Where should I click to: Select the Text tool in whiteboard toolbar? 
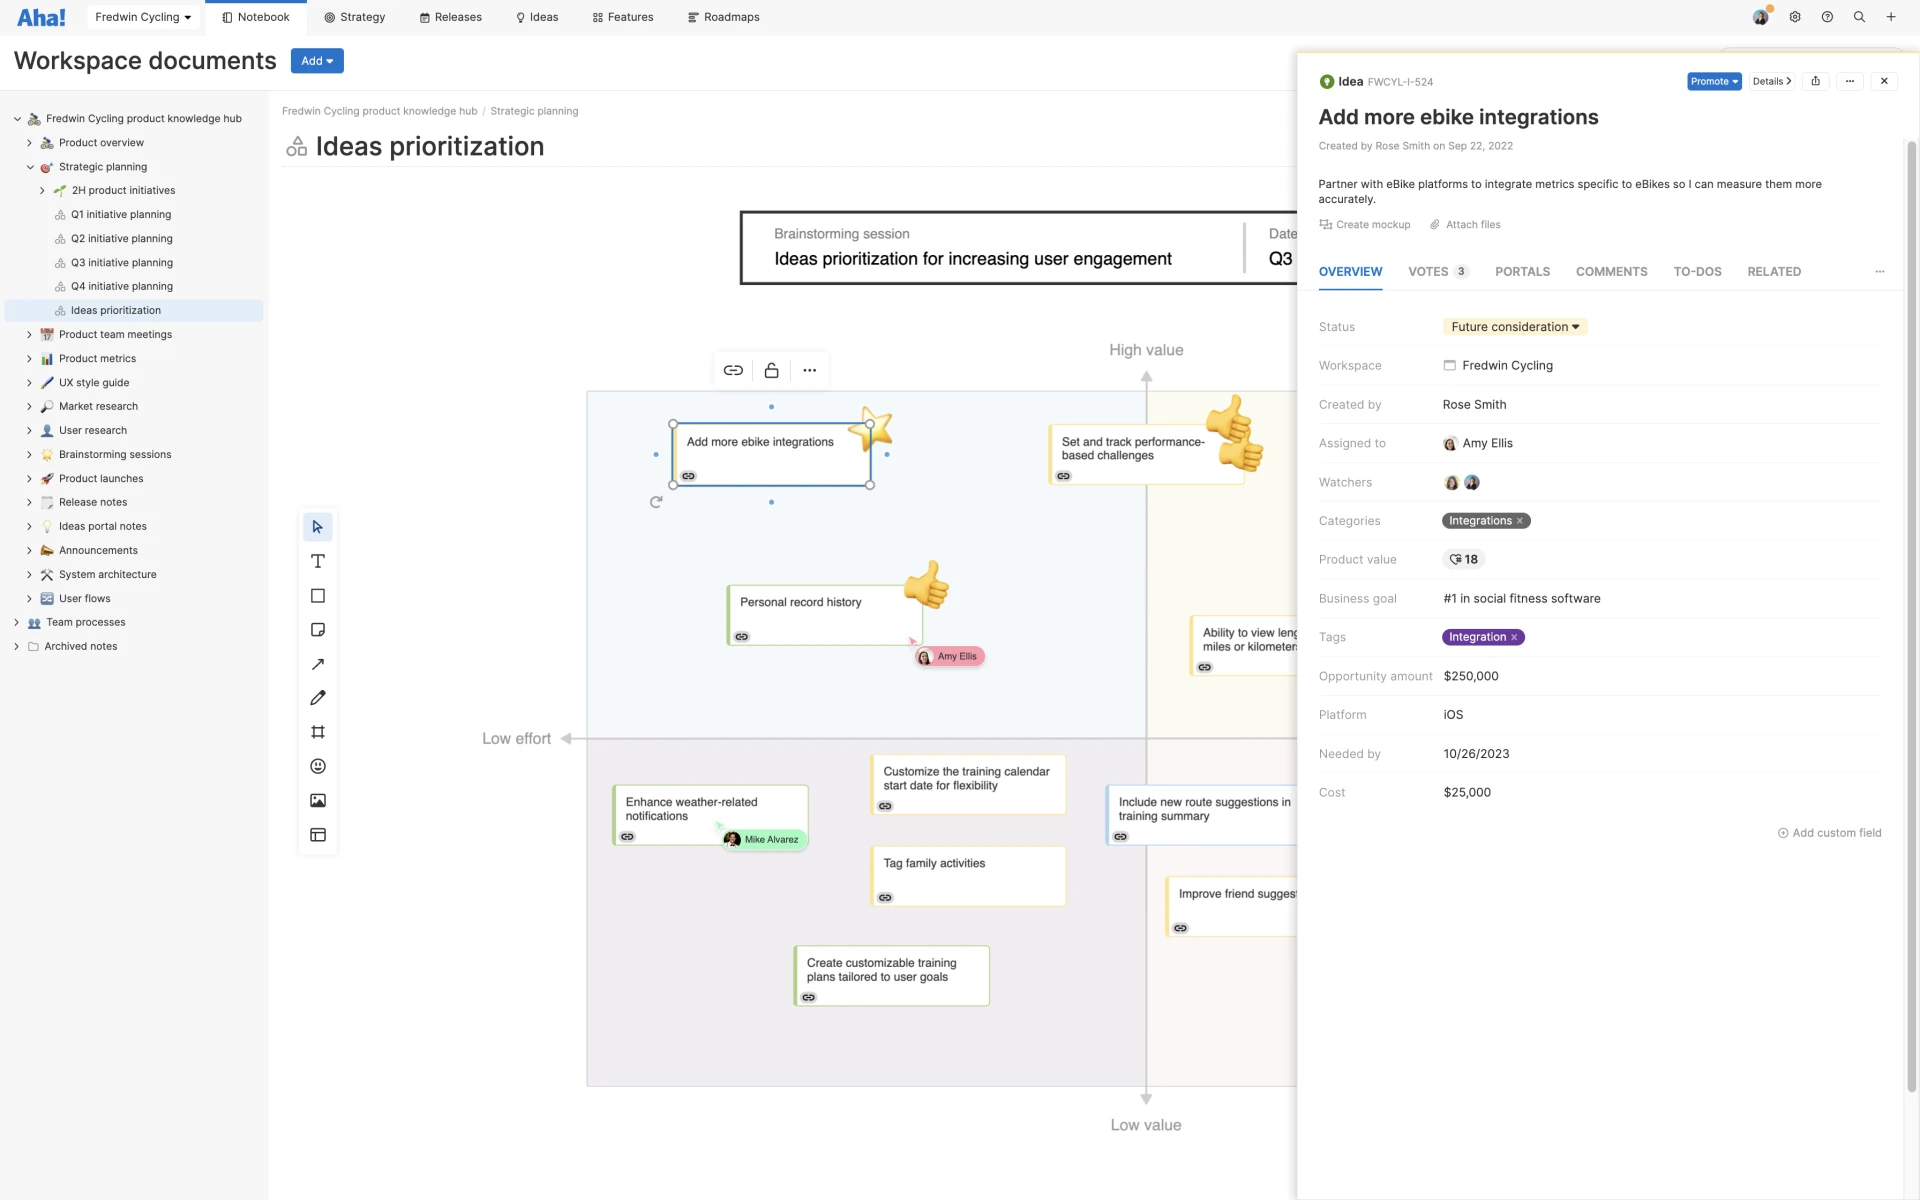coord(318,561)
